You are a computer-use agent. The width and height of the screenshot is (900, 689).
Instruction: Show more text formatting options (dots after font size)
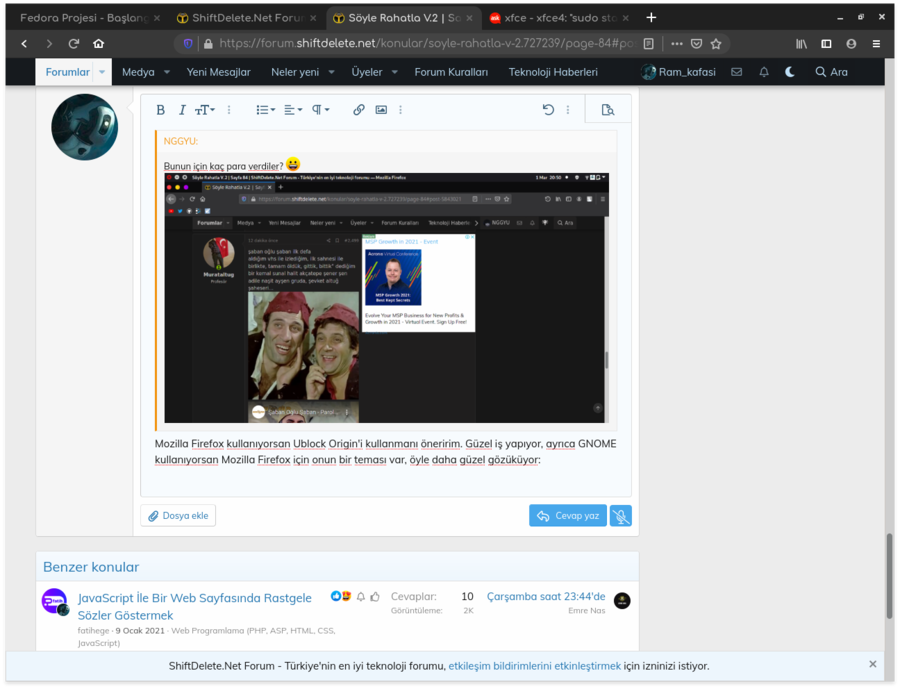click(228, 110)
